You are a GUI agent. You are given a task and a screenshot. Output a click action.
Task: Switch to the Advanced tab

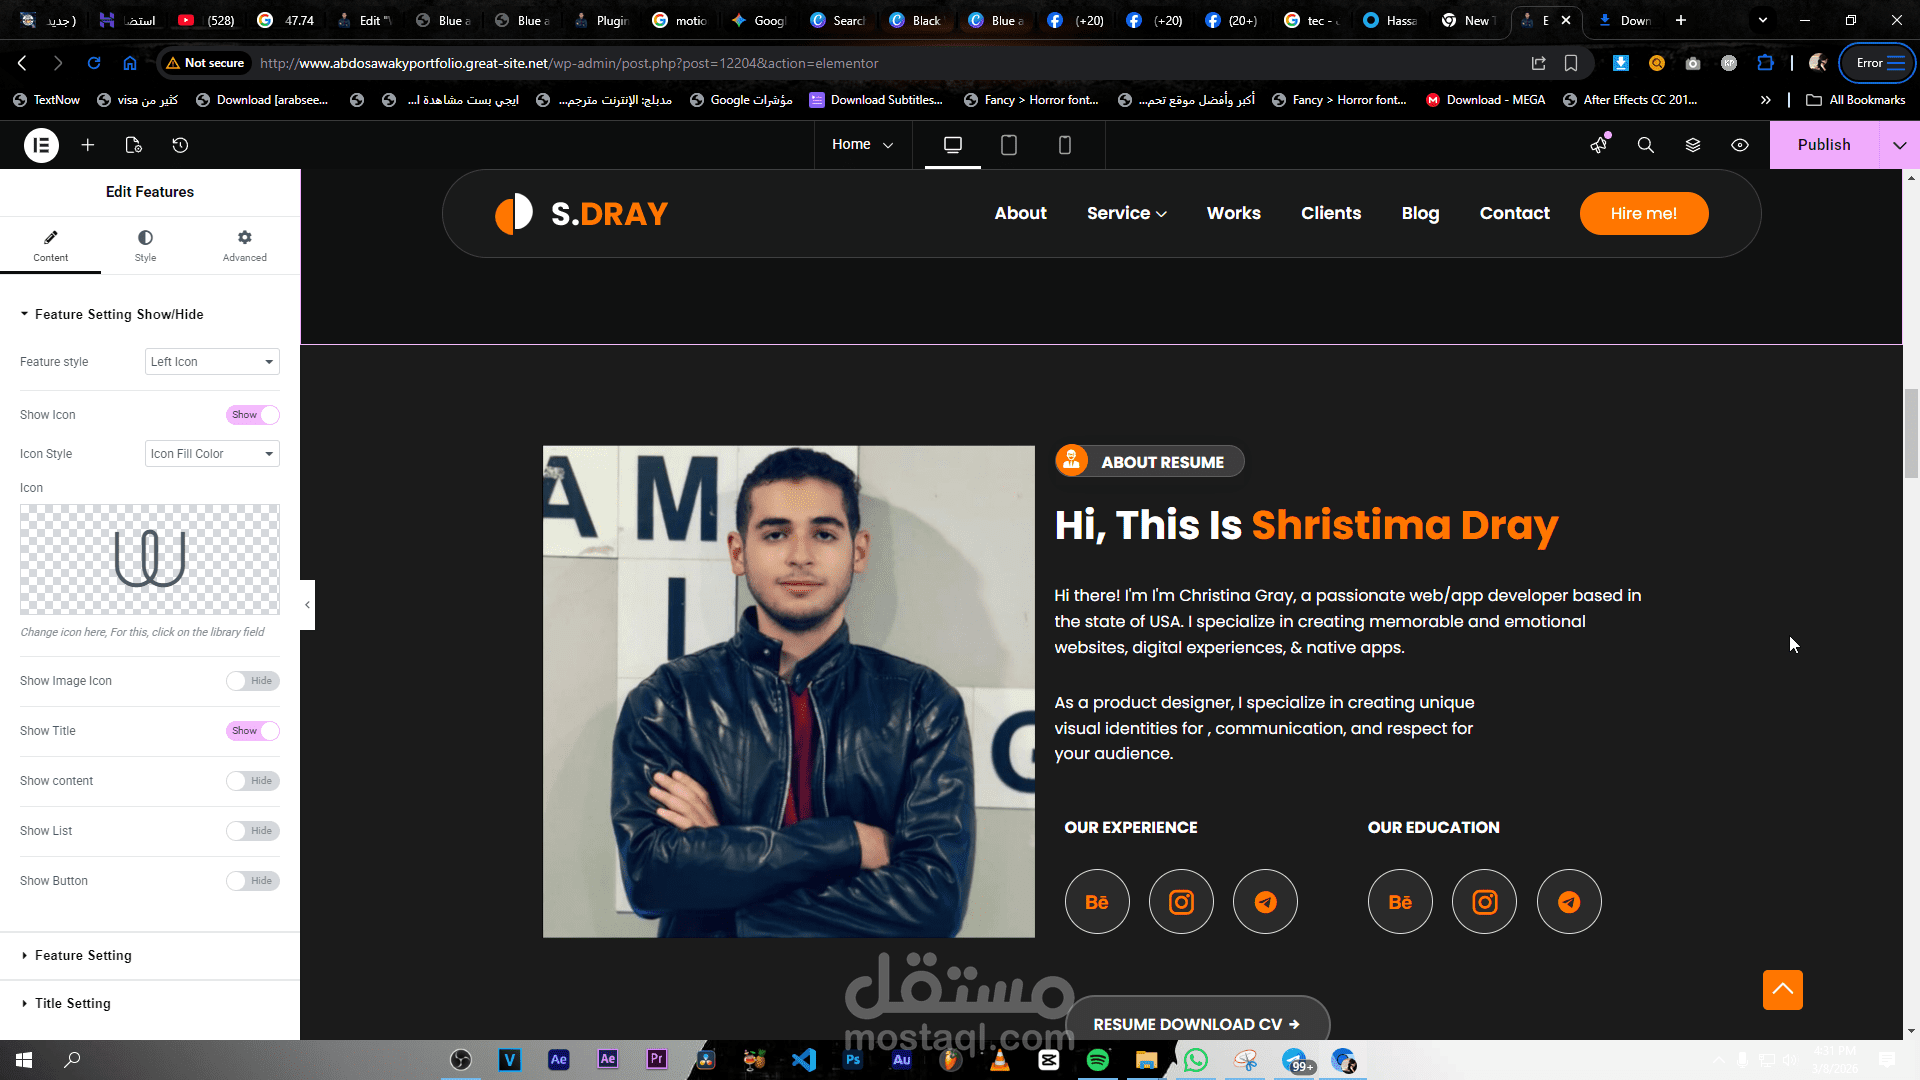(x=245, y=245)
